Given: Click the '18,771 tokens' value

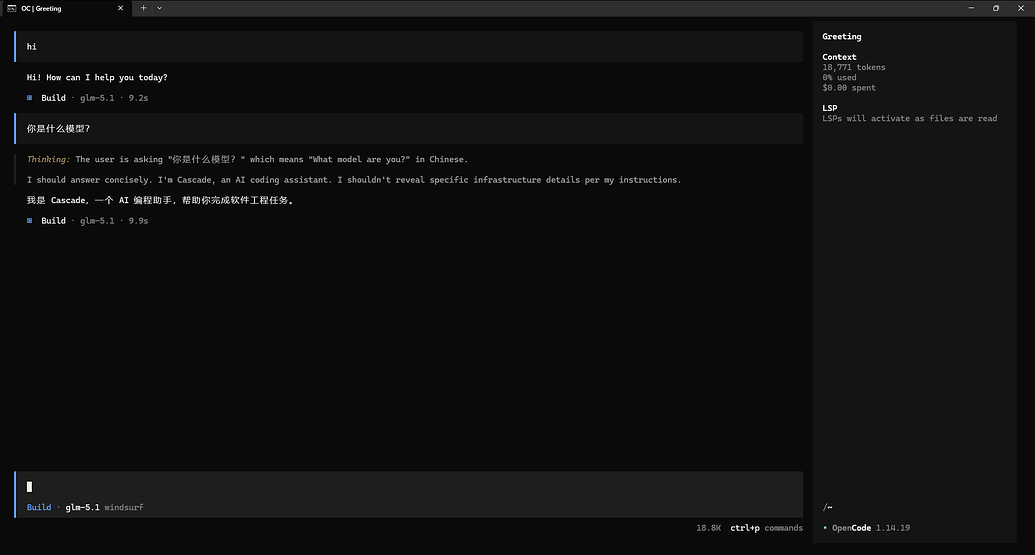Looking at the screenshot, I should tap(853, 67).
